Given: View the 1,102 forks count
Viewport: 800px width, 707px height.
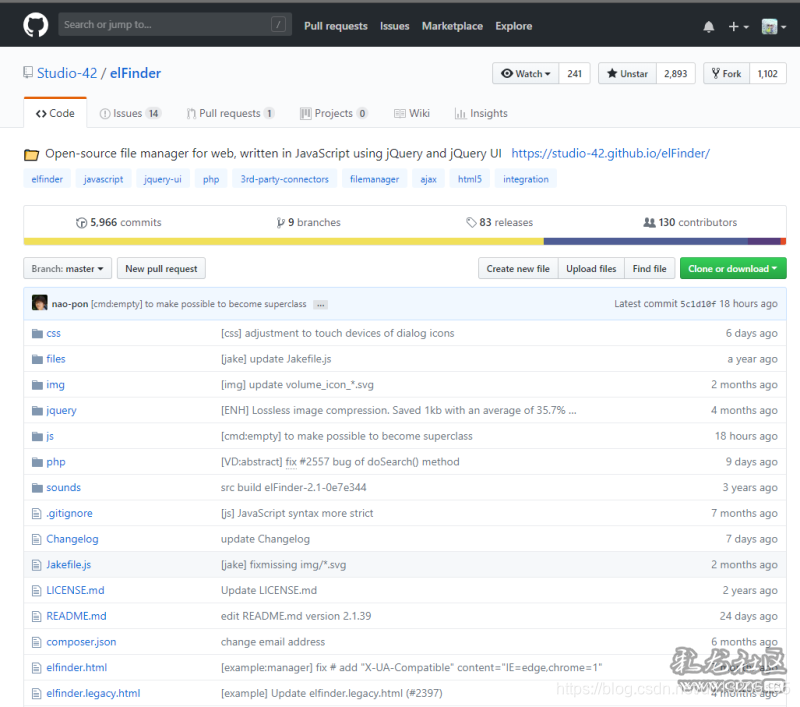Looking at the screenshot, I should [x=767, y=73].
